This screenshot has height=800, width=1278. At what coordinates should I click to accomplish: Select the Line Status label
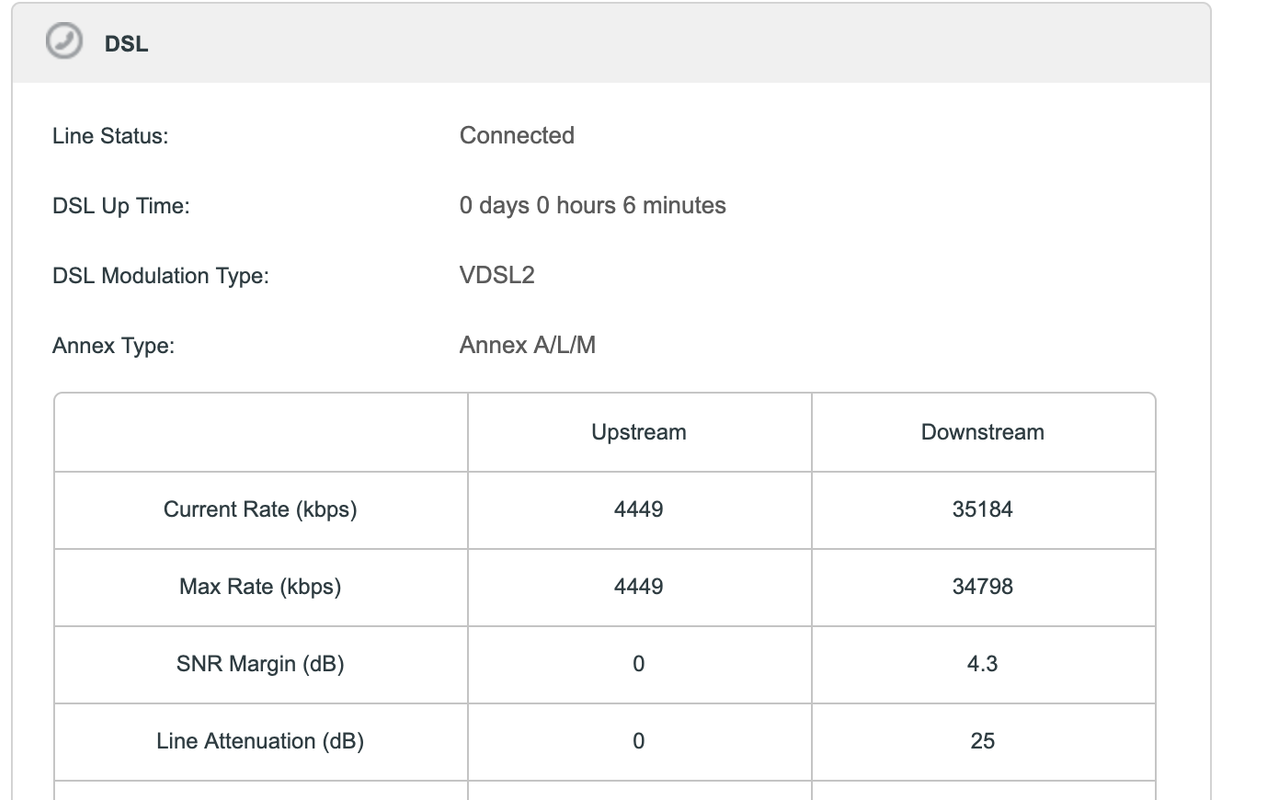pos(110,136)
